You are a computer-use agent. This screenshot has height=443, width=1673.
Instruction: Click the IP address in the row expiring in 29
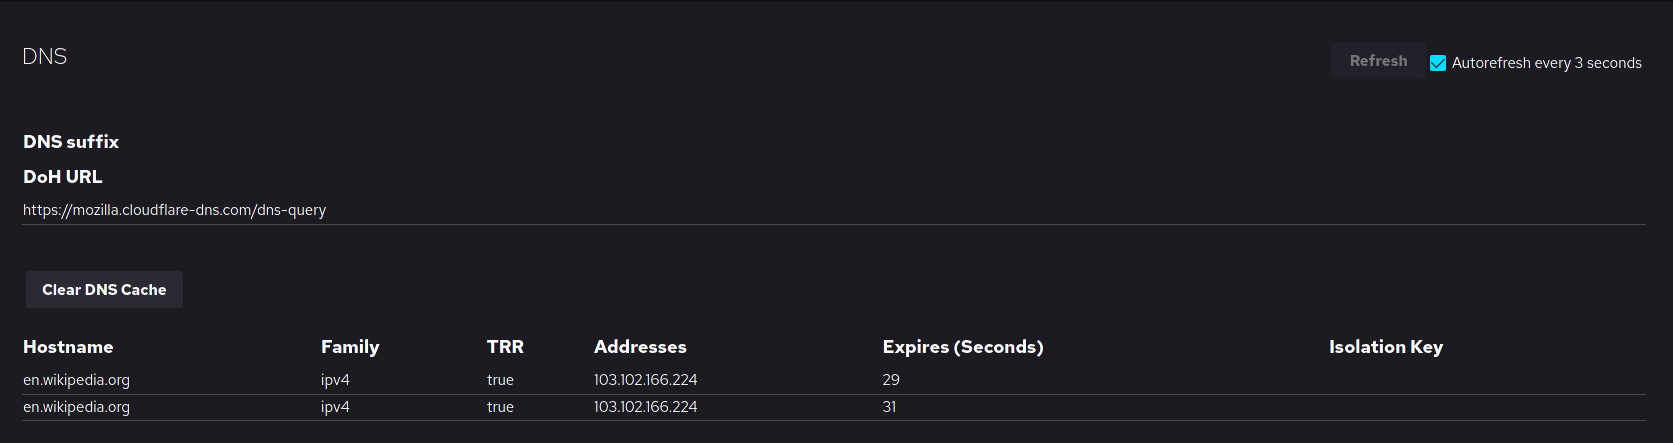pyautogui.click(x=645, y=380)
